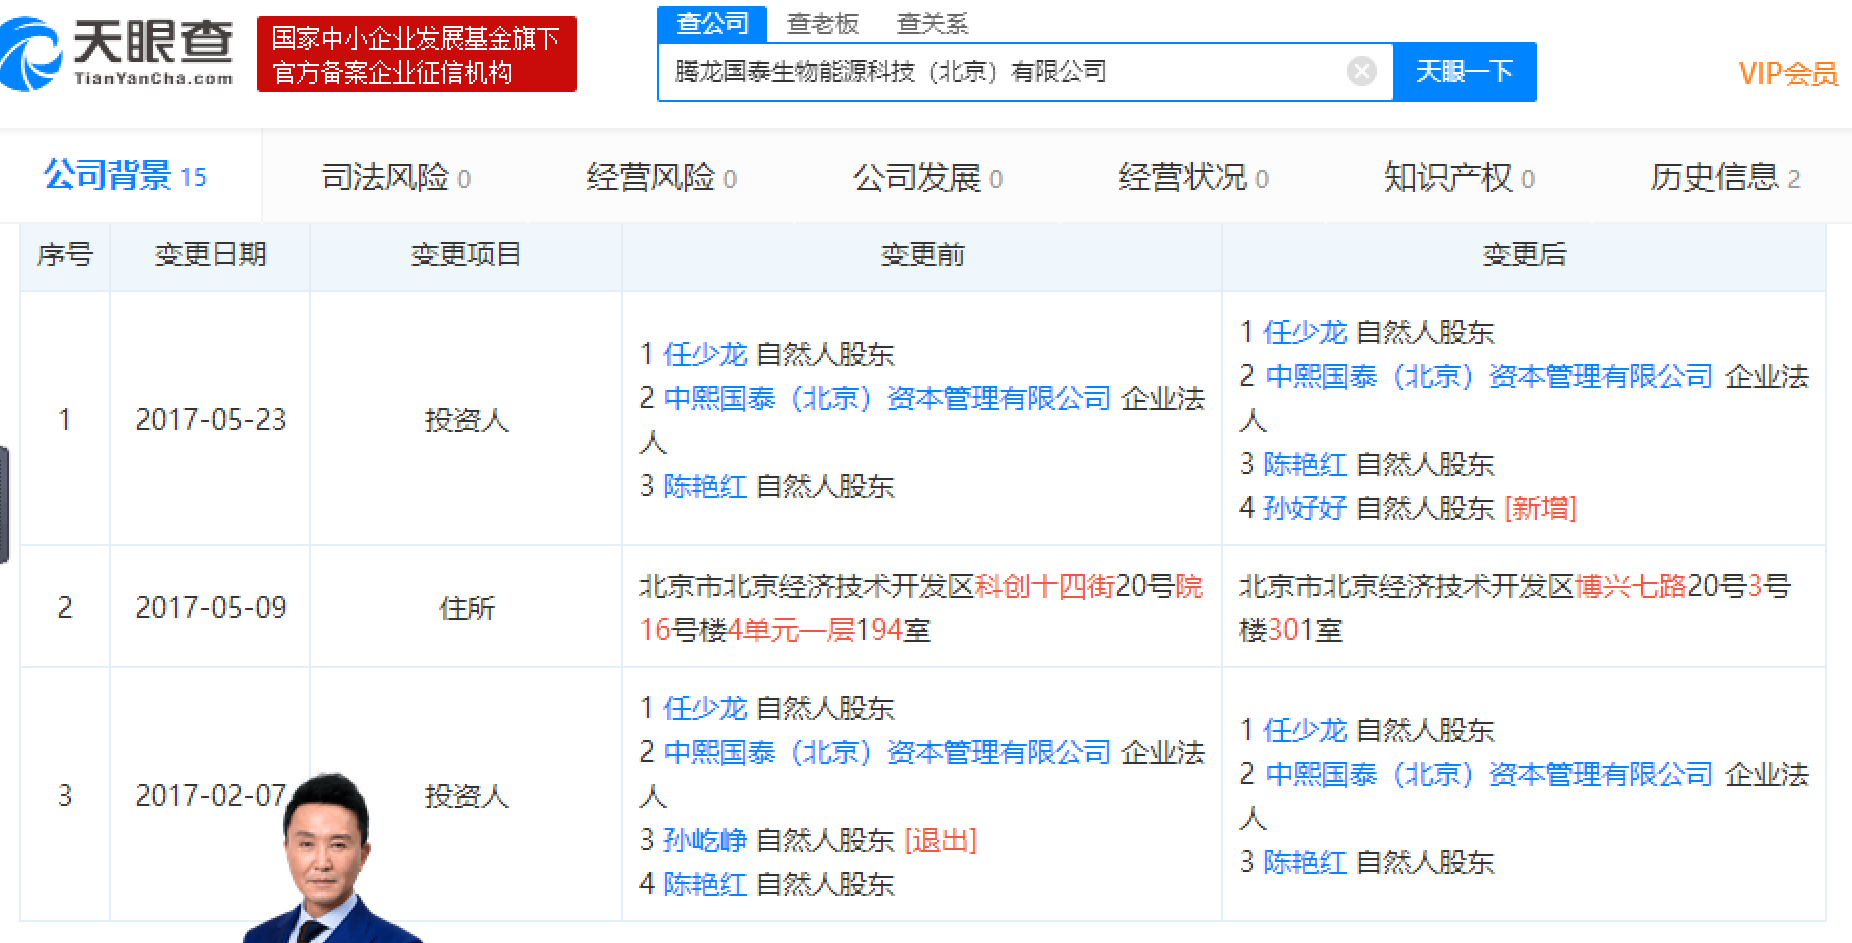Click 任少龙 in 2017-05-23 row's 变更前 cell
The height and width of the screenshot is (943, 1852).
(x=705, y=354)
